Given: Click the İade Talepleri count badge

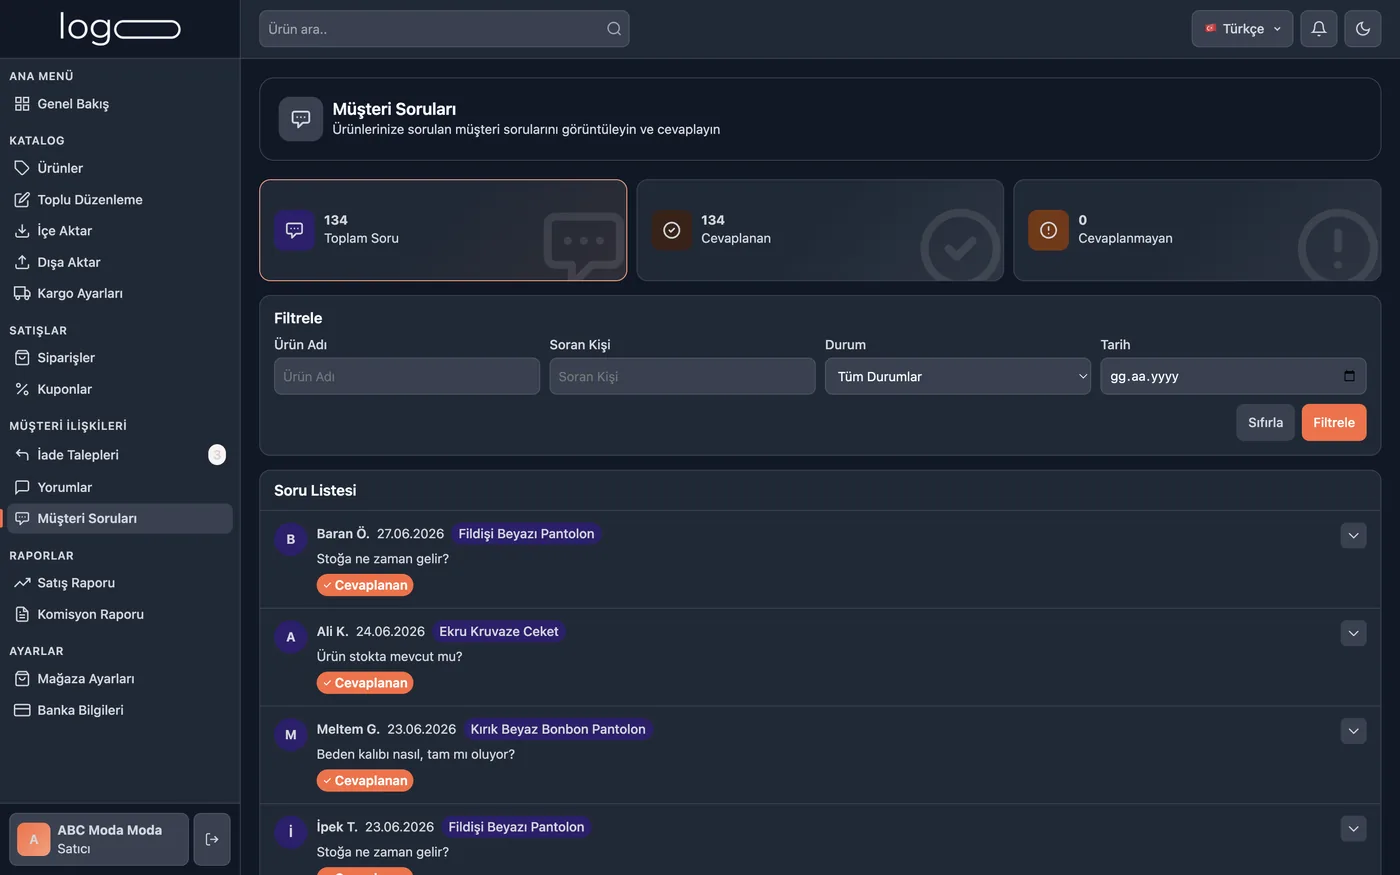Looking at the screenshot, I should [217, 455].
